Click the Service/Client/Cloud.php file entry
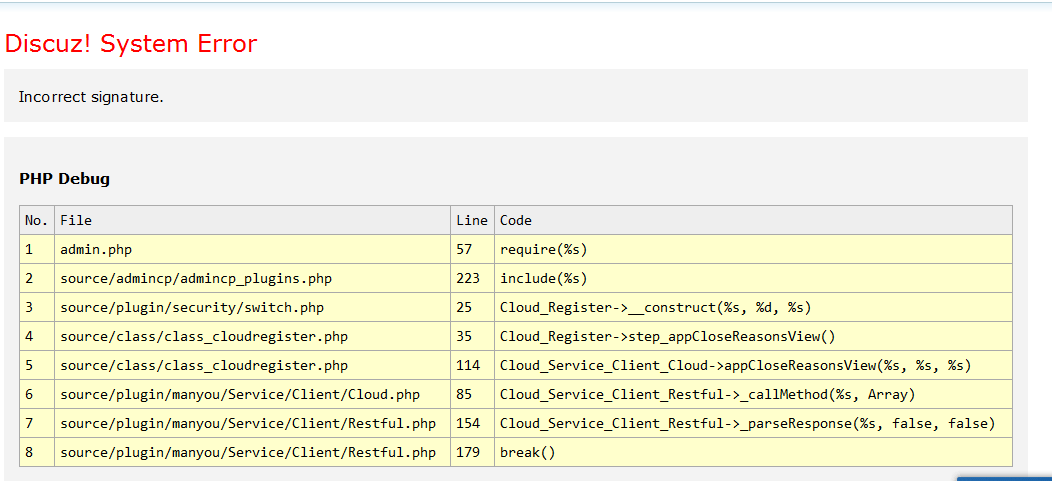The height and width of the screenshot is (481, 1052). click(x=240, y=394)
